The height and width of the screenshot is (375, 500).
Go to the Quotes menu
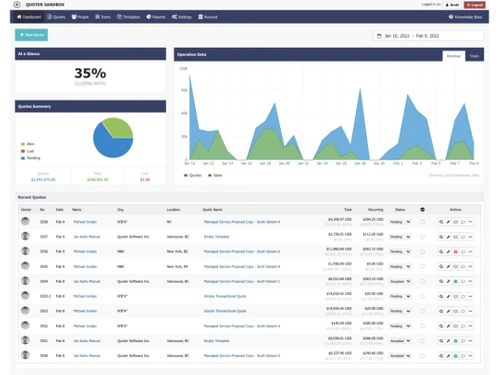[x=56, y=17]
